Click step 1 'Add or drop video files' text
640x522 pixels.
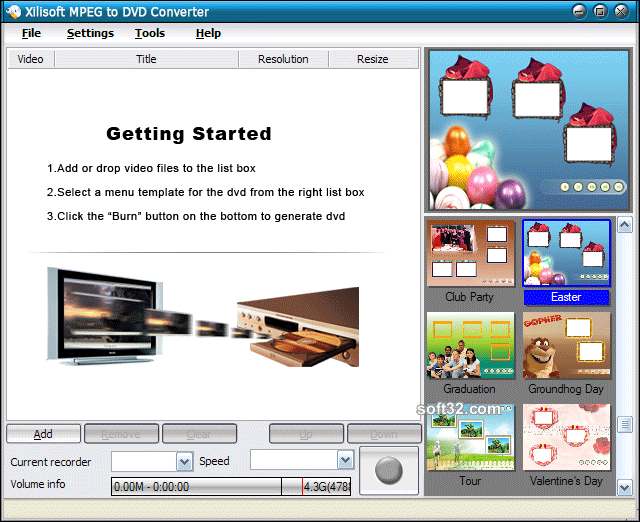[151, 168]
